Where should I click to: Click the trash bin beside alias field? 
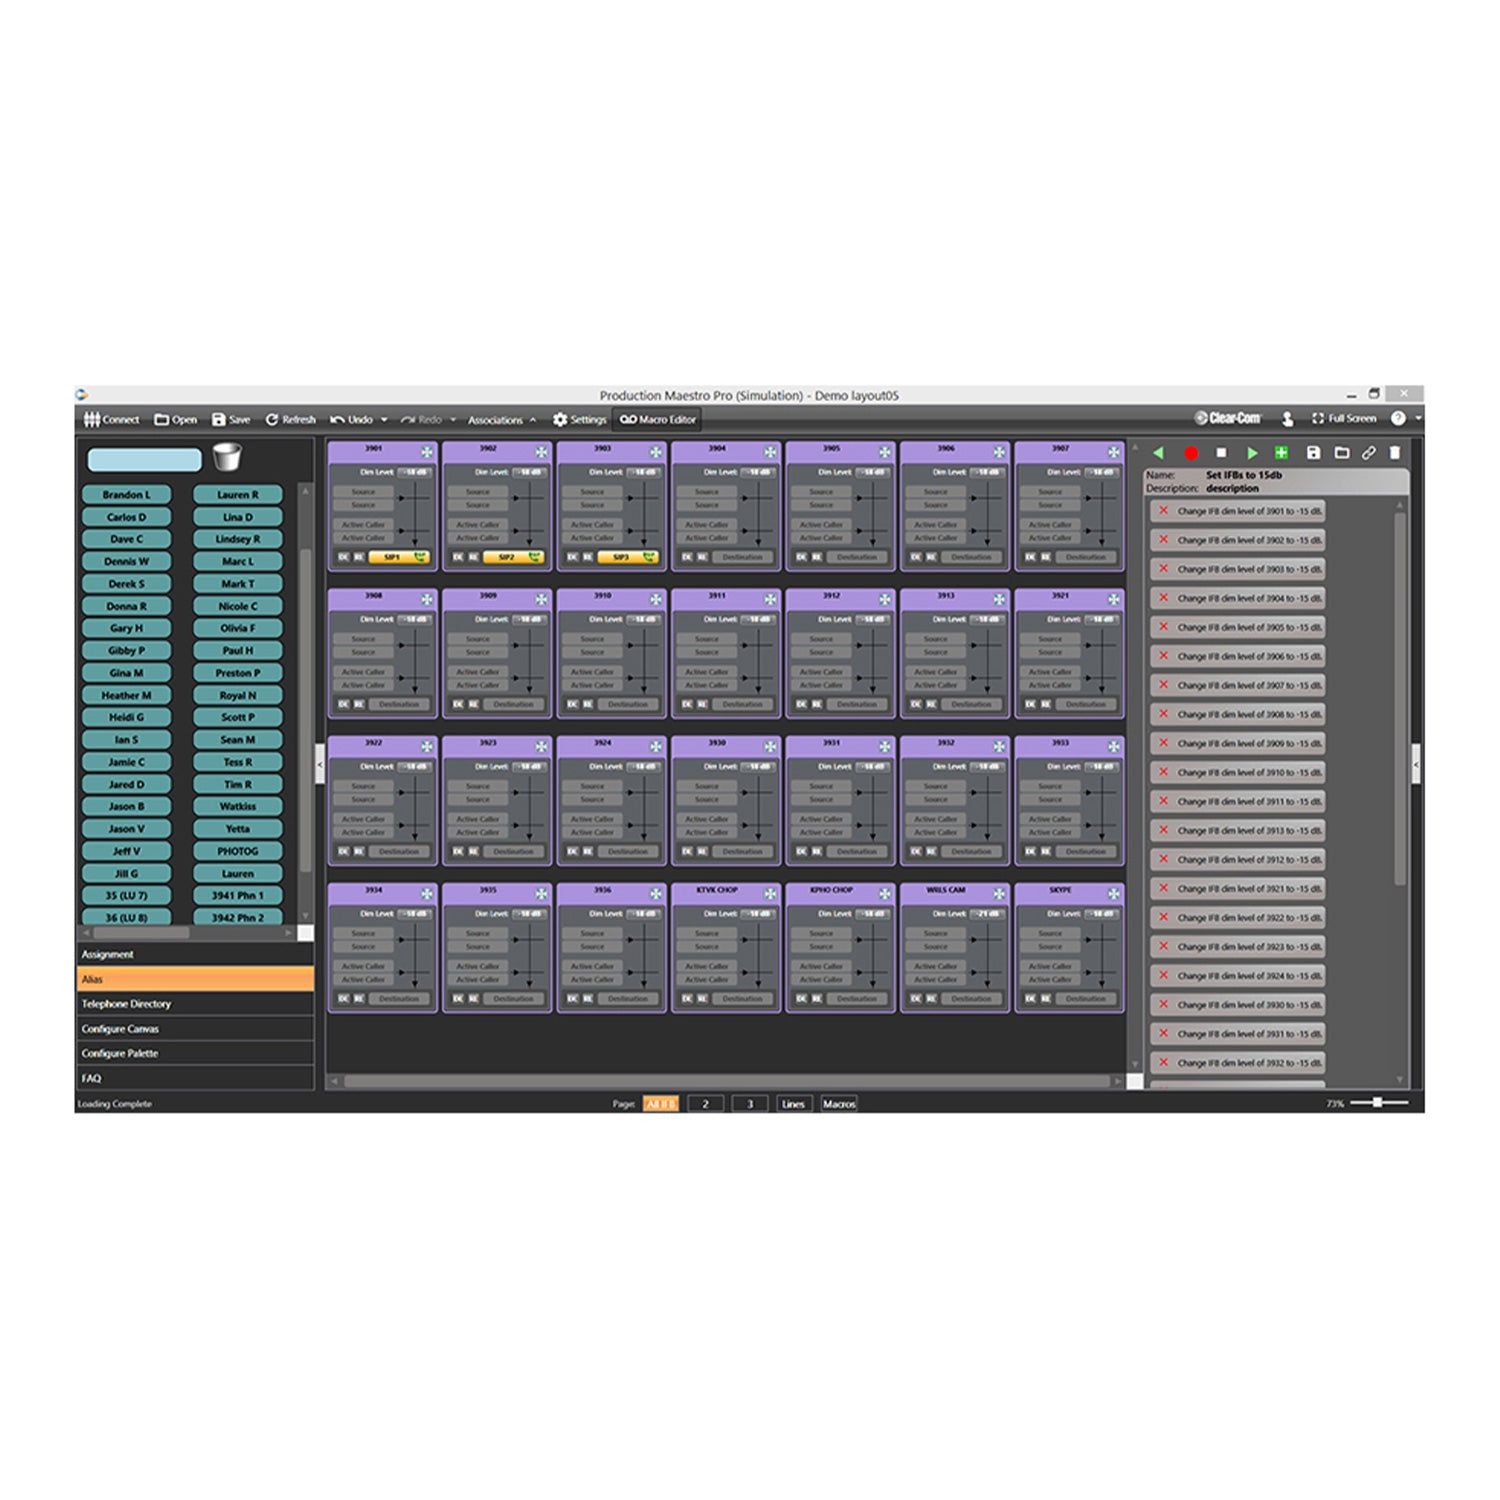point(227,458)
